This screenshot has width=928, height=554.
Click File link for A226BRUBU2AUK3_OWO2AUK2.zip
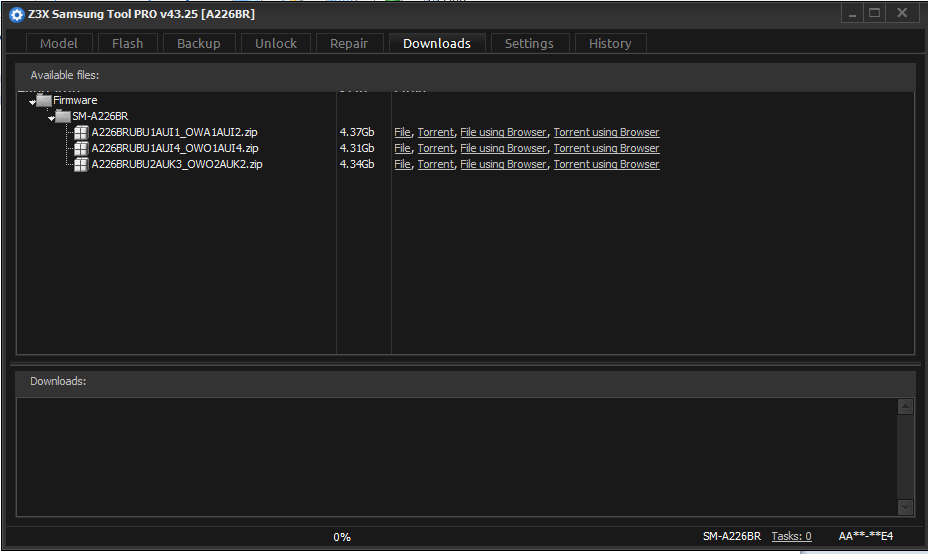pos(402,164)
